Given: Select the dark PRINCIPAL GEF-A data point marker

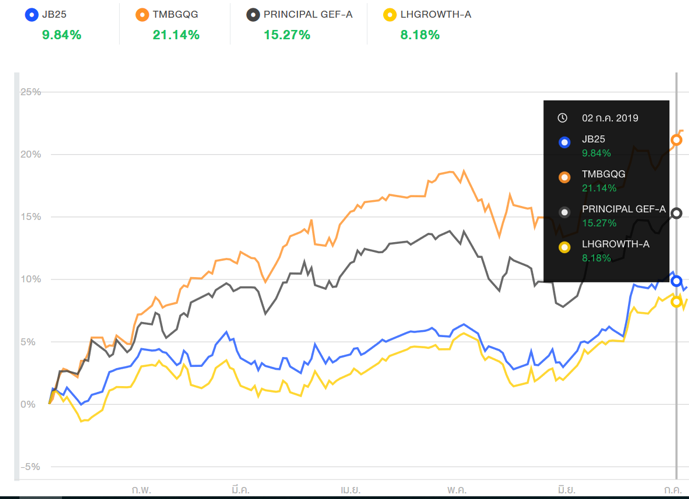Looking at the screenshot, I should point(677,213).
